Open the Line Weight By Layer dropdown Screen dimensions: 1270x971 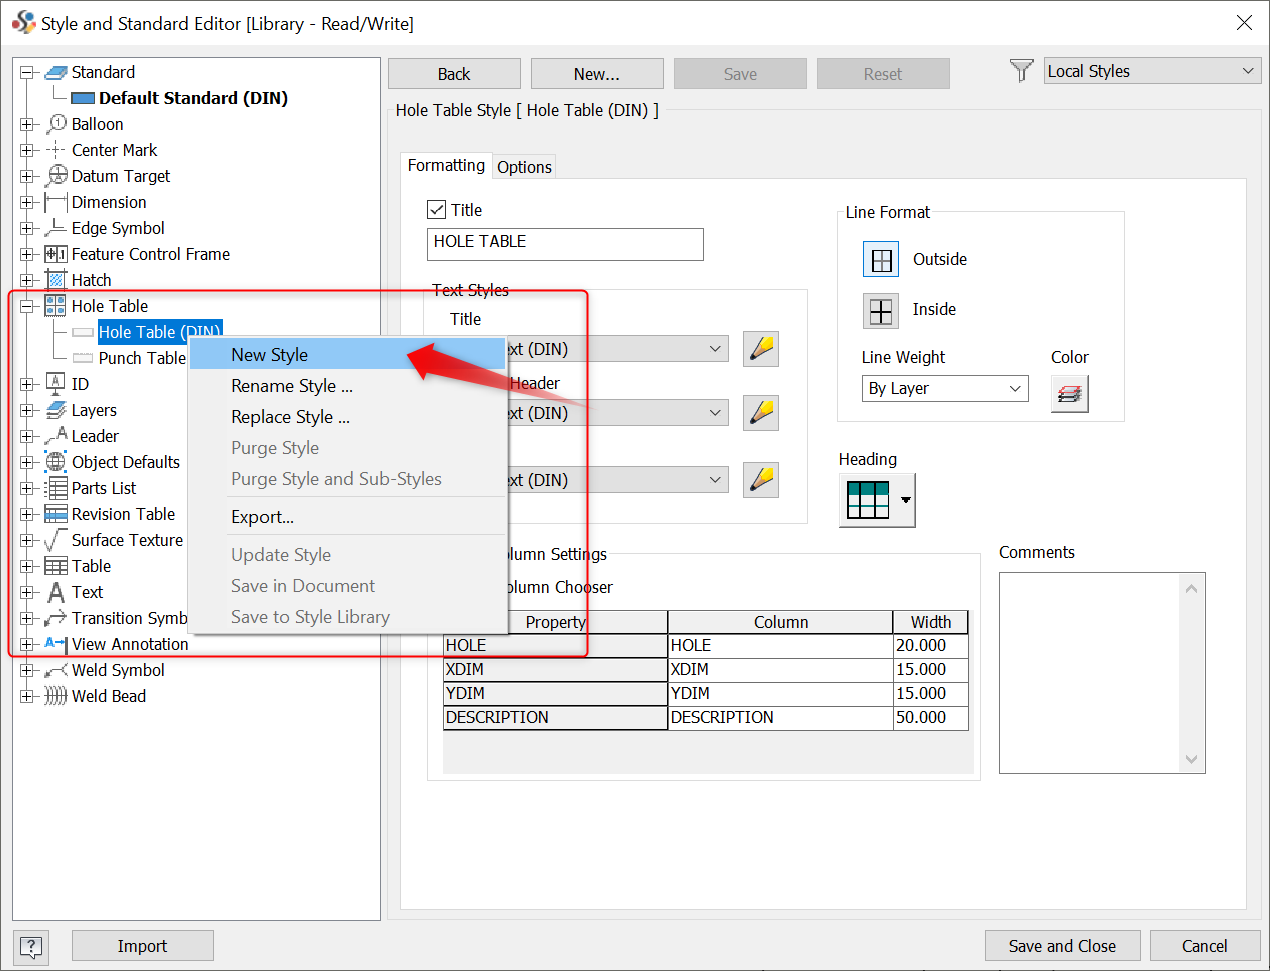click(944, 388)
